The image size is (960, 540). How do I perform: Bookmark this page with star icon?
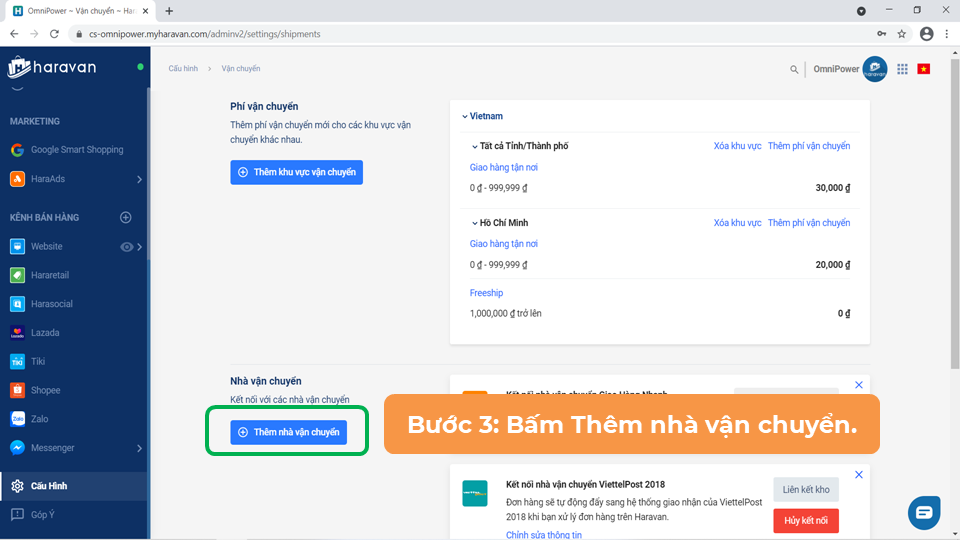[902, 34]
